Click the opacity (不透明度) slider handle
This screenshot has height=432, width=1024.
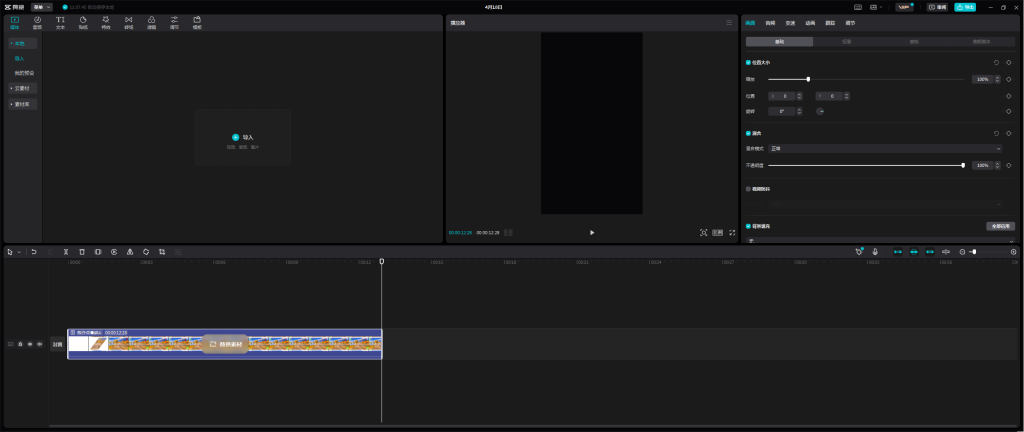click(963, 165)
